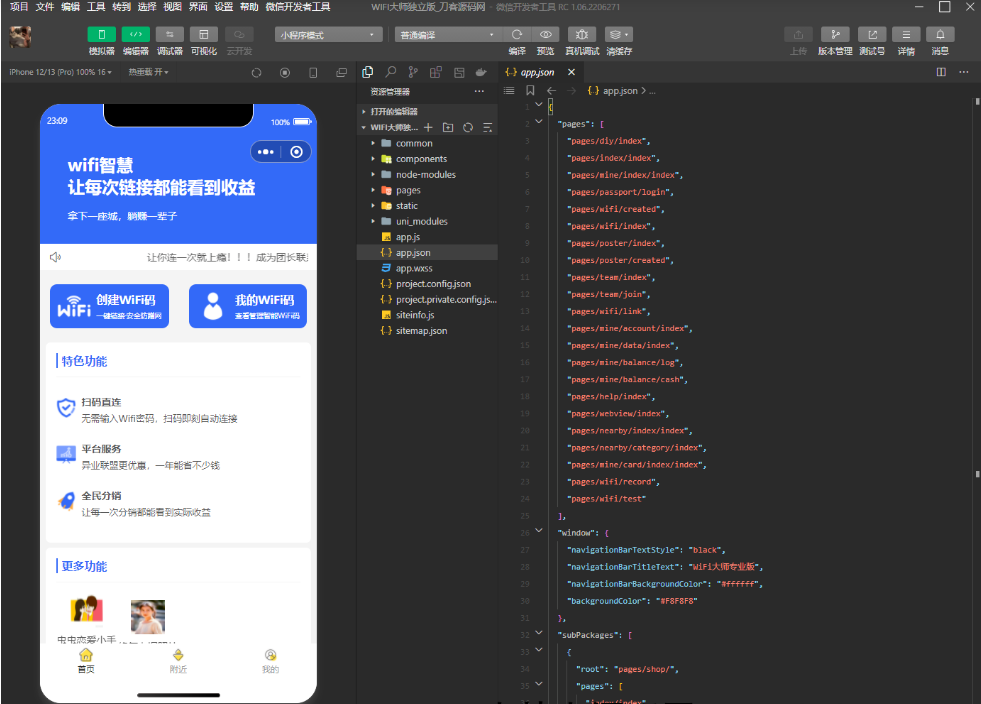Click the preview eye icon
Screen dimensions: 981x704
tap(546, 34)
